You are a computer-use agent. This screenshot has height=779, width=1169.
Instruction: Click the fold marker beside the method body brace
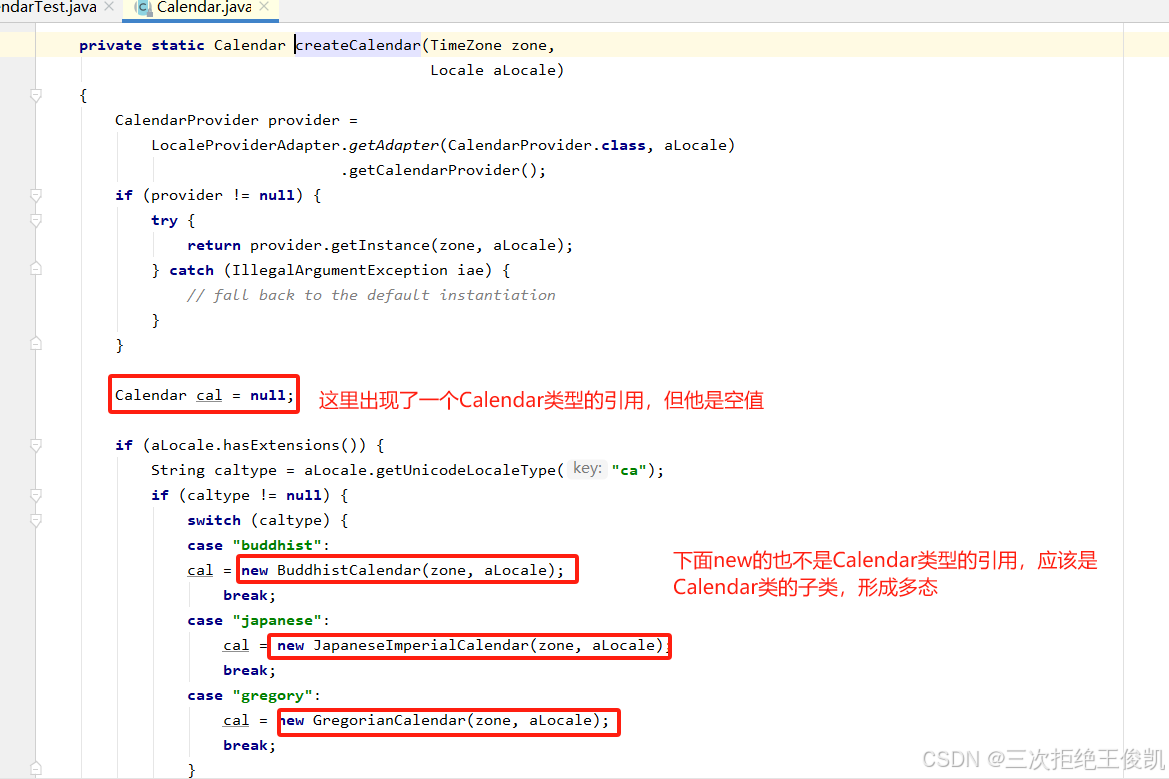[x=35, y=95]
